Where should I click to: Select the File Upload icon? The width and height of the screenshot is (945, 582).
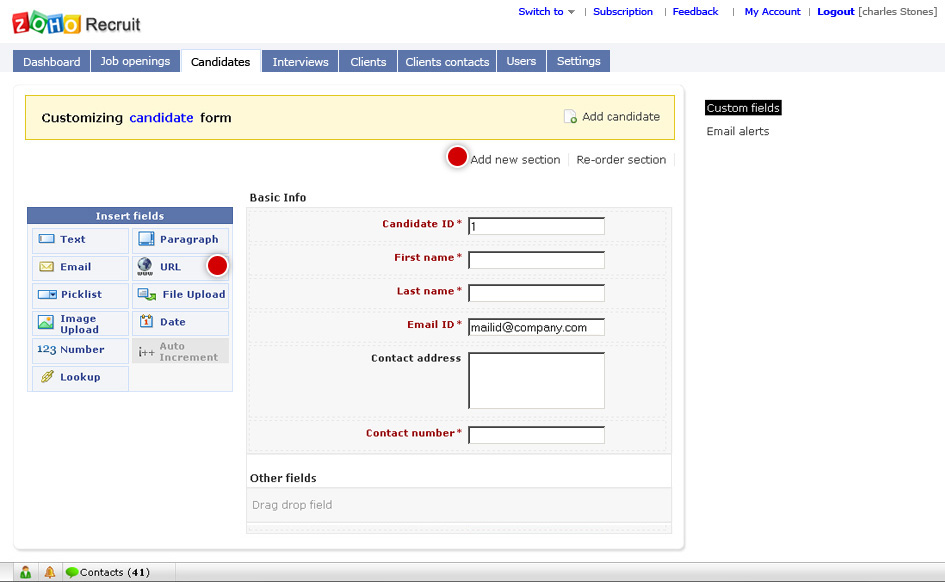[x=146, y=295]
